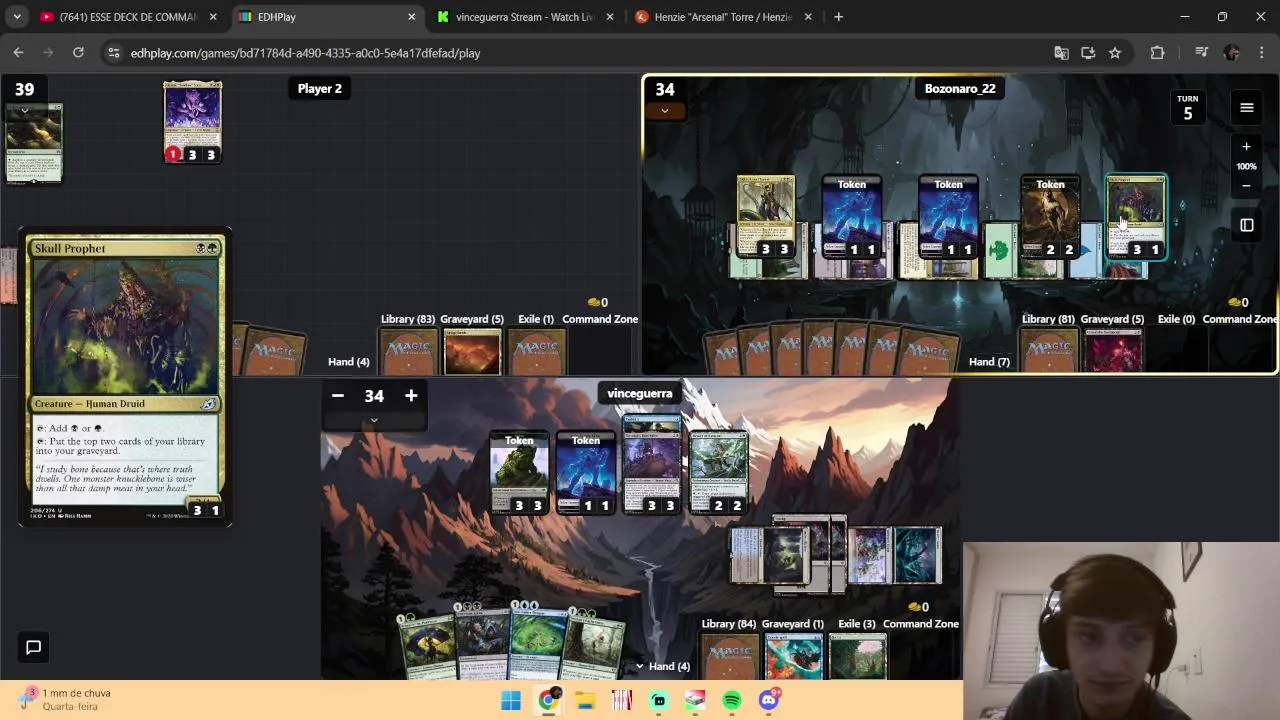Open File Explorer from the taskbar
The height and width of the screenshot is (720, 1280).
585,700
